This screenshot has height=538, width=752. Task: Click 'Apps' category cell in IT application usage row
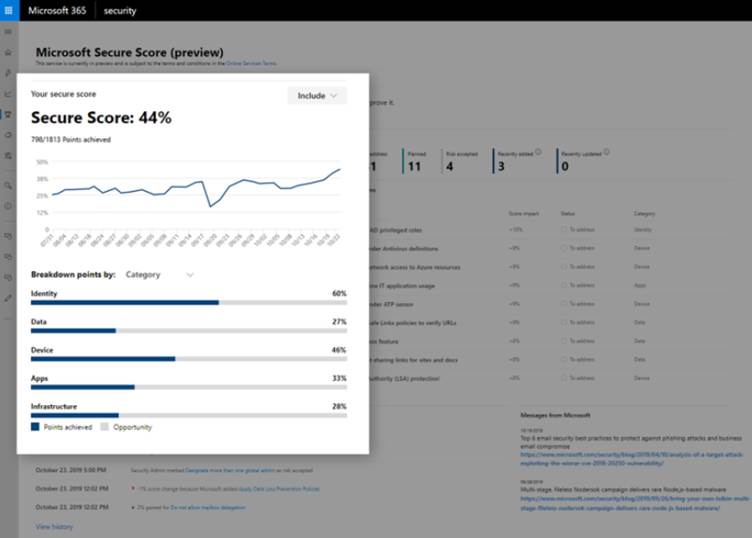coord(640,285)
